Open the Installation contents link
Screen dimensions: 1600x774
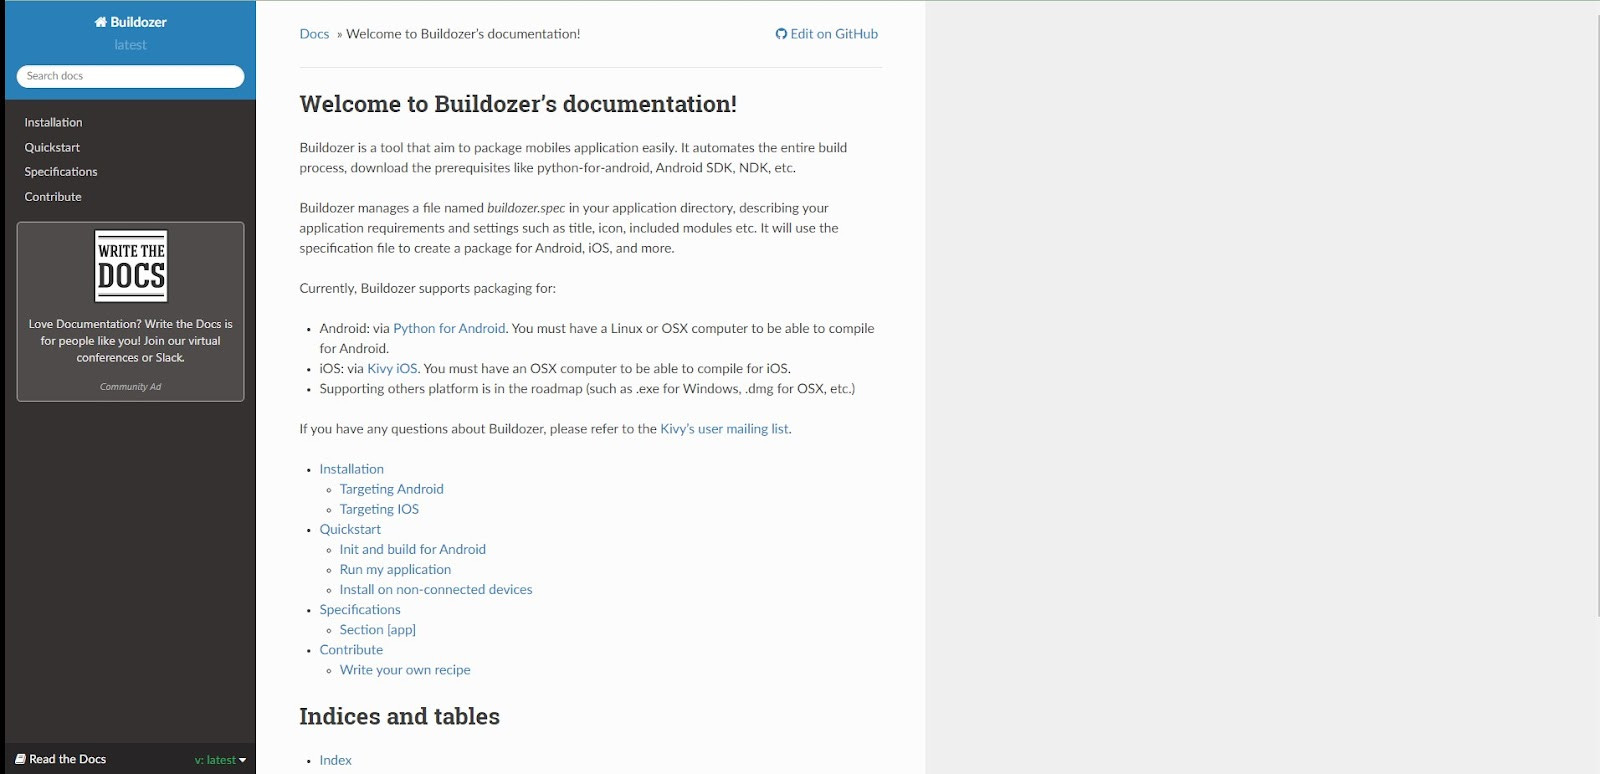pos(351,469)
